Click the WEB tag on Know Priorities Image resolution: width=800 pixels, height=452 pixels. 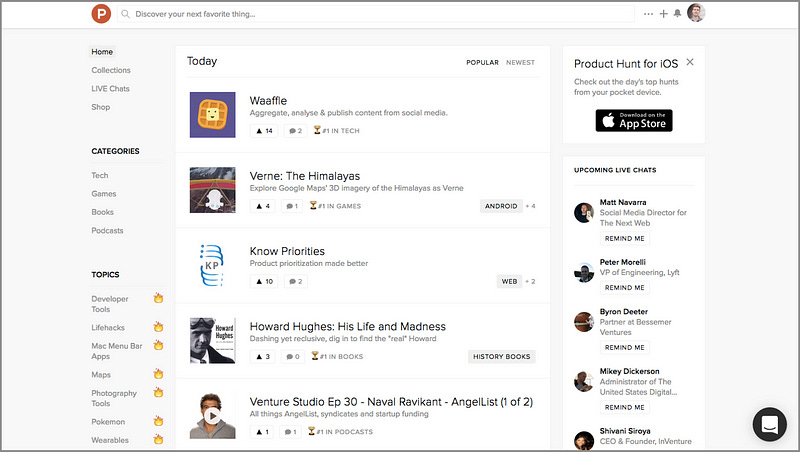pos(509,281)
